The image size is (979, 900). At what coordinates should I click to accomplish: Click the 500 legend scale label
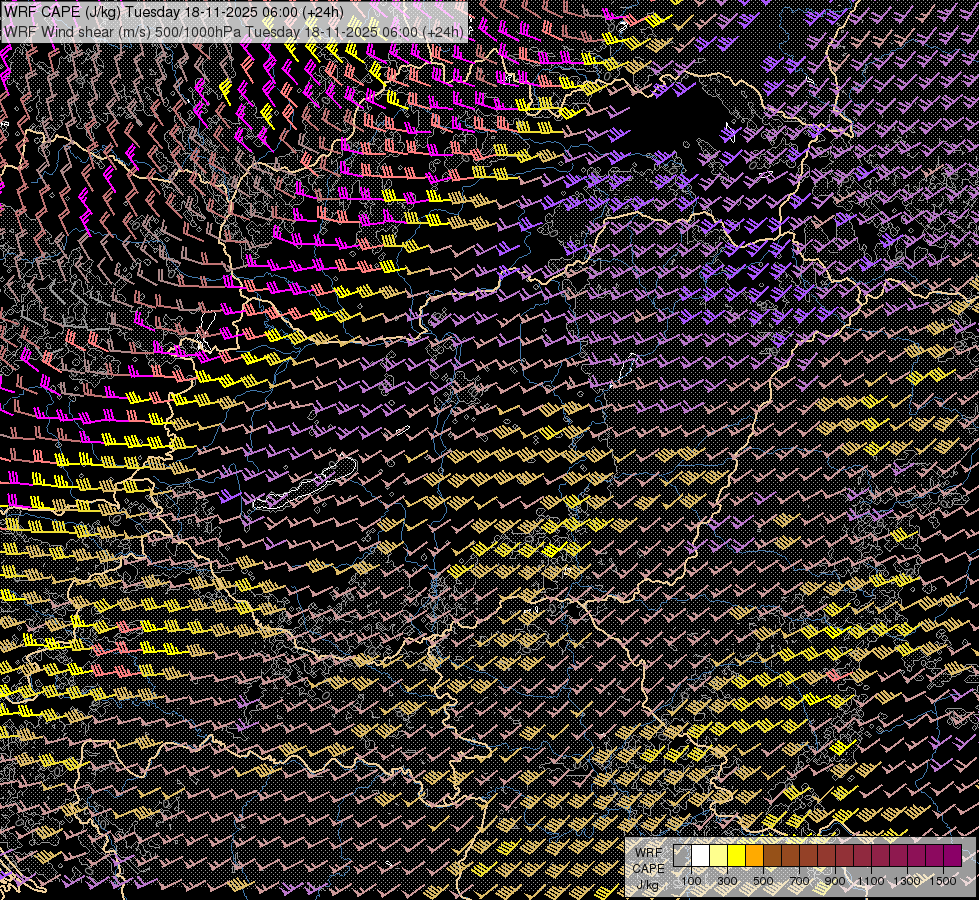pyautogui.click(x=763, y=881)
